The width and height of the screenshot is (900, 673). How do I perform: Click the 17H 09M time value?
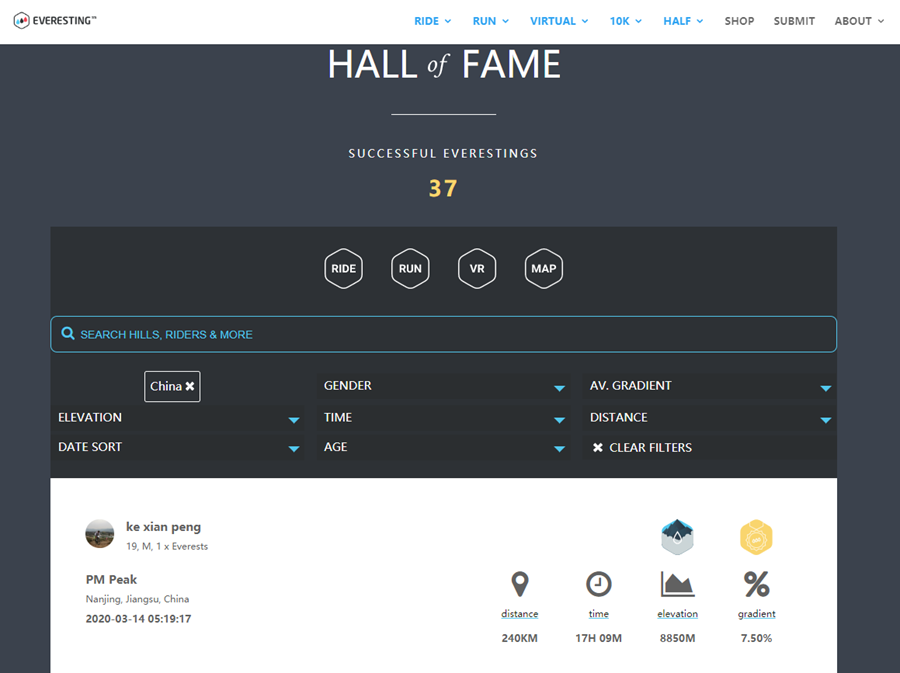coord(599,638)
